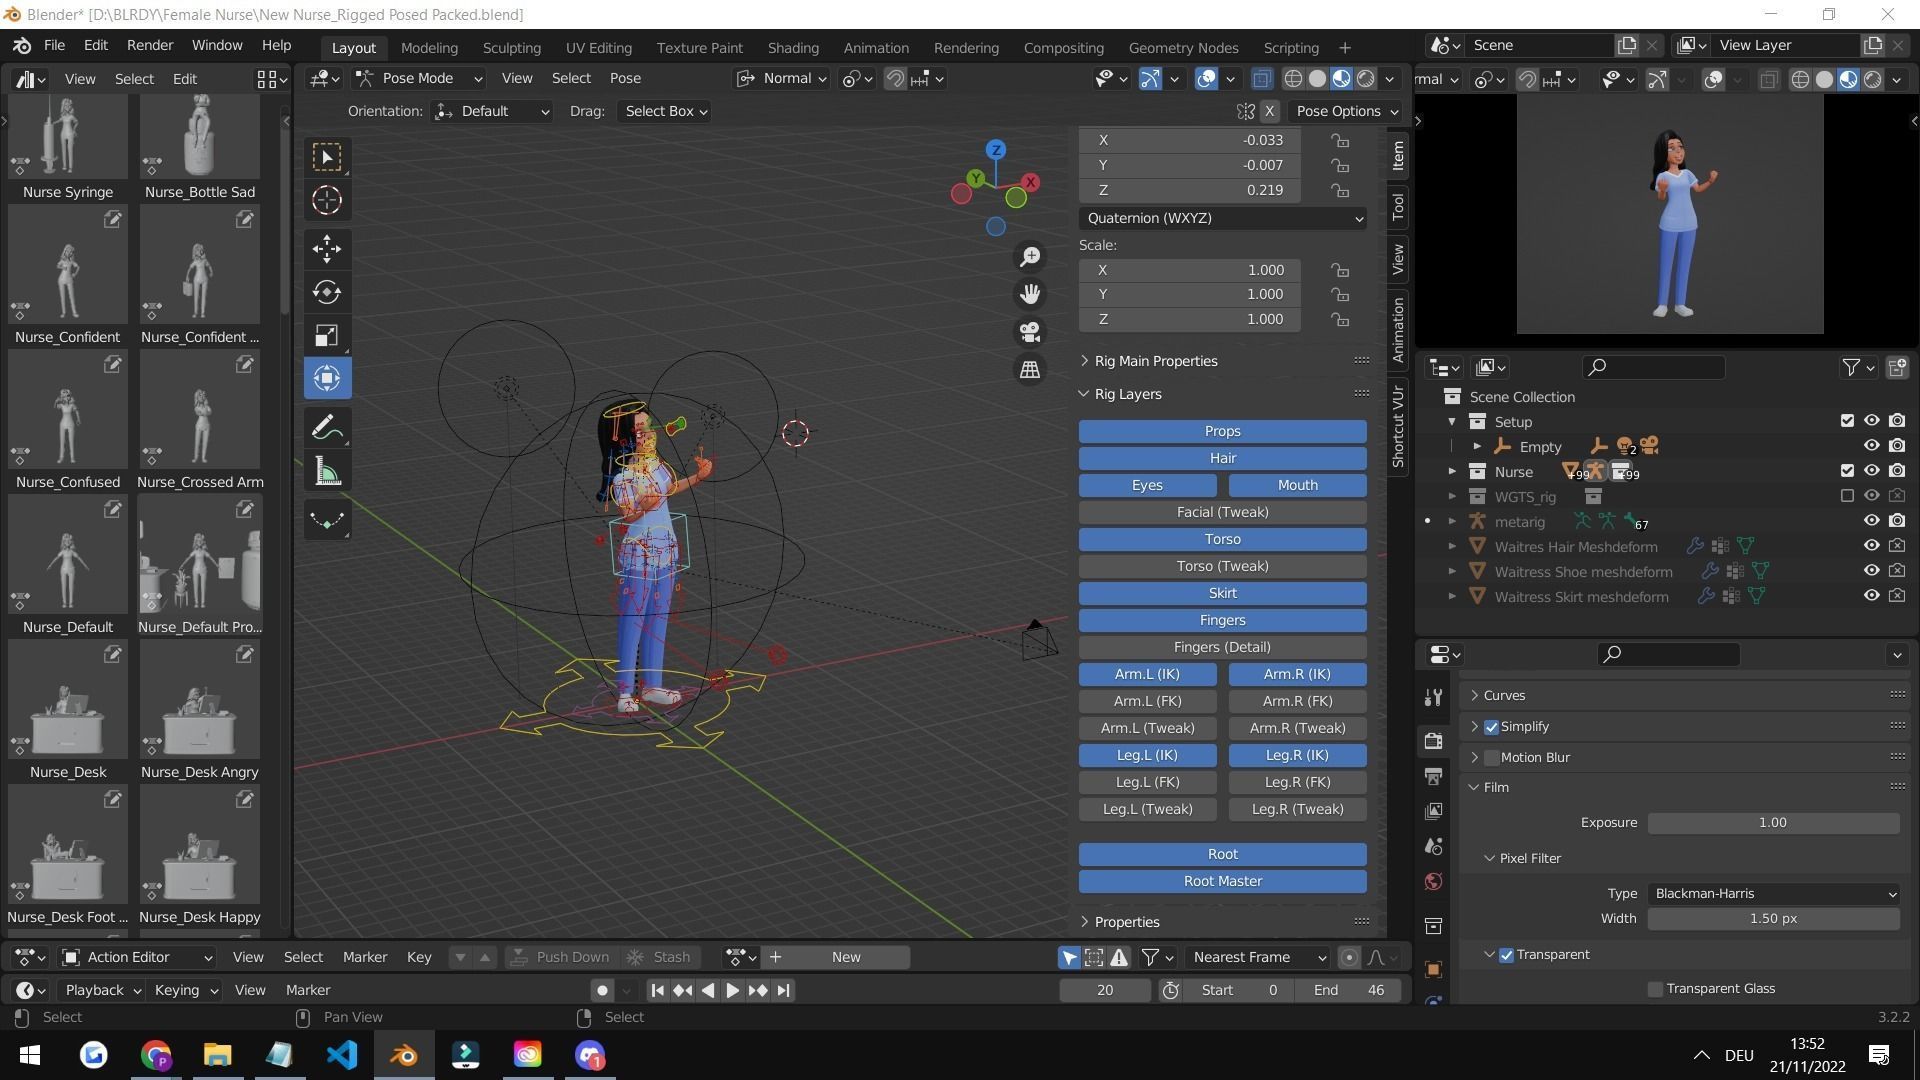The height and width of the screenshot is (1080, 1920).
Task: Switch to the Sculpting workspace tab
Action: (x=511, y=48)
